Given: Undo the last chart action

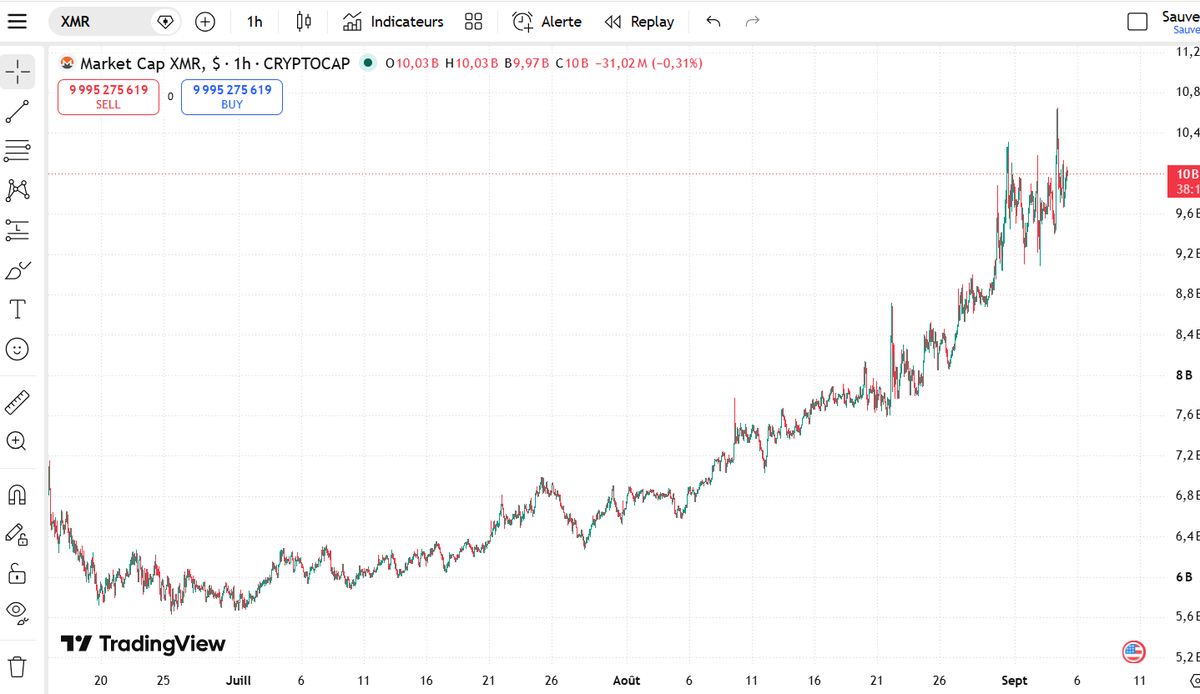Looking at the screenshot, I should pyautogui.click(x=713, y=21).
